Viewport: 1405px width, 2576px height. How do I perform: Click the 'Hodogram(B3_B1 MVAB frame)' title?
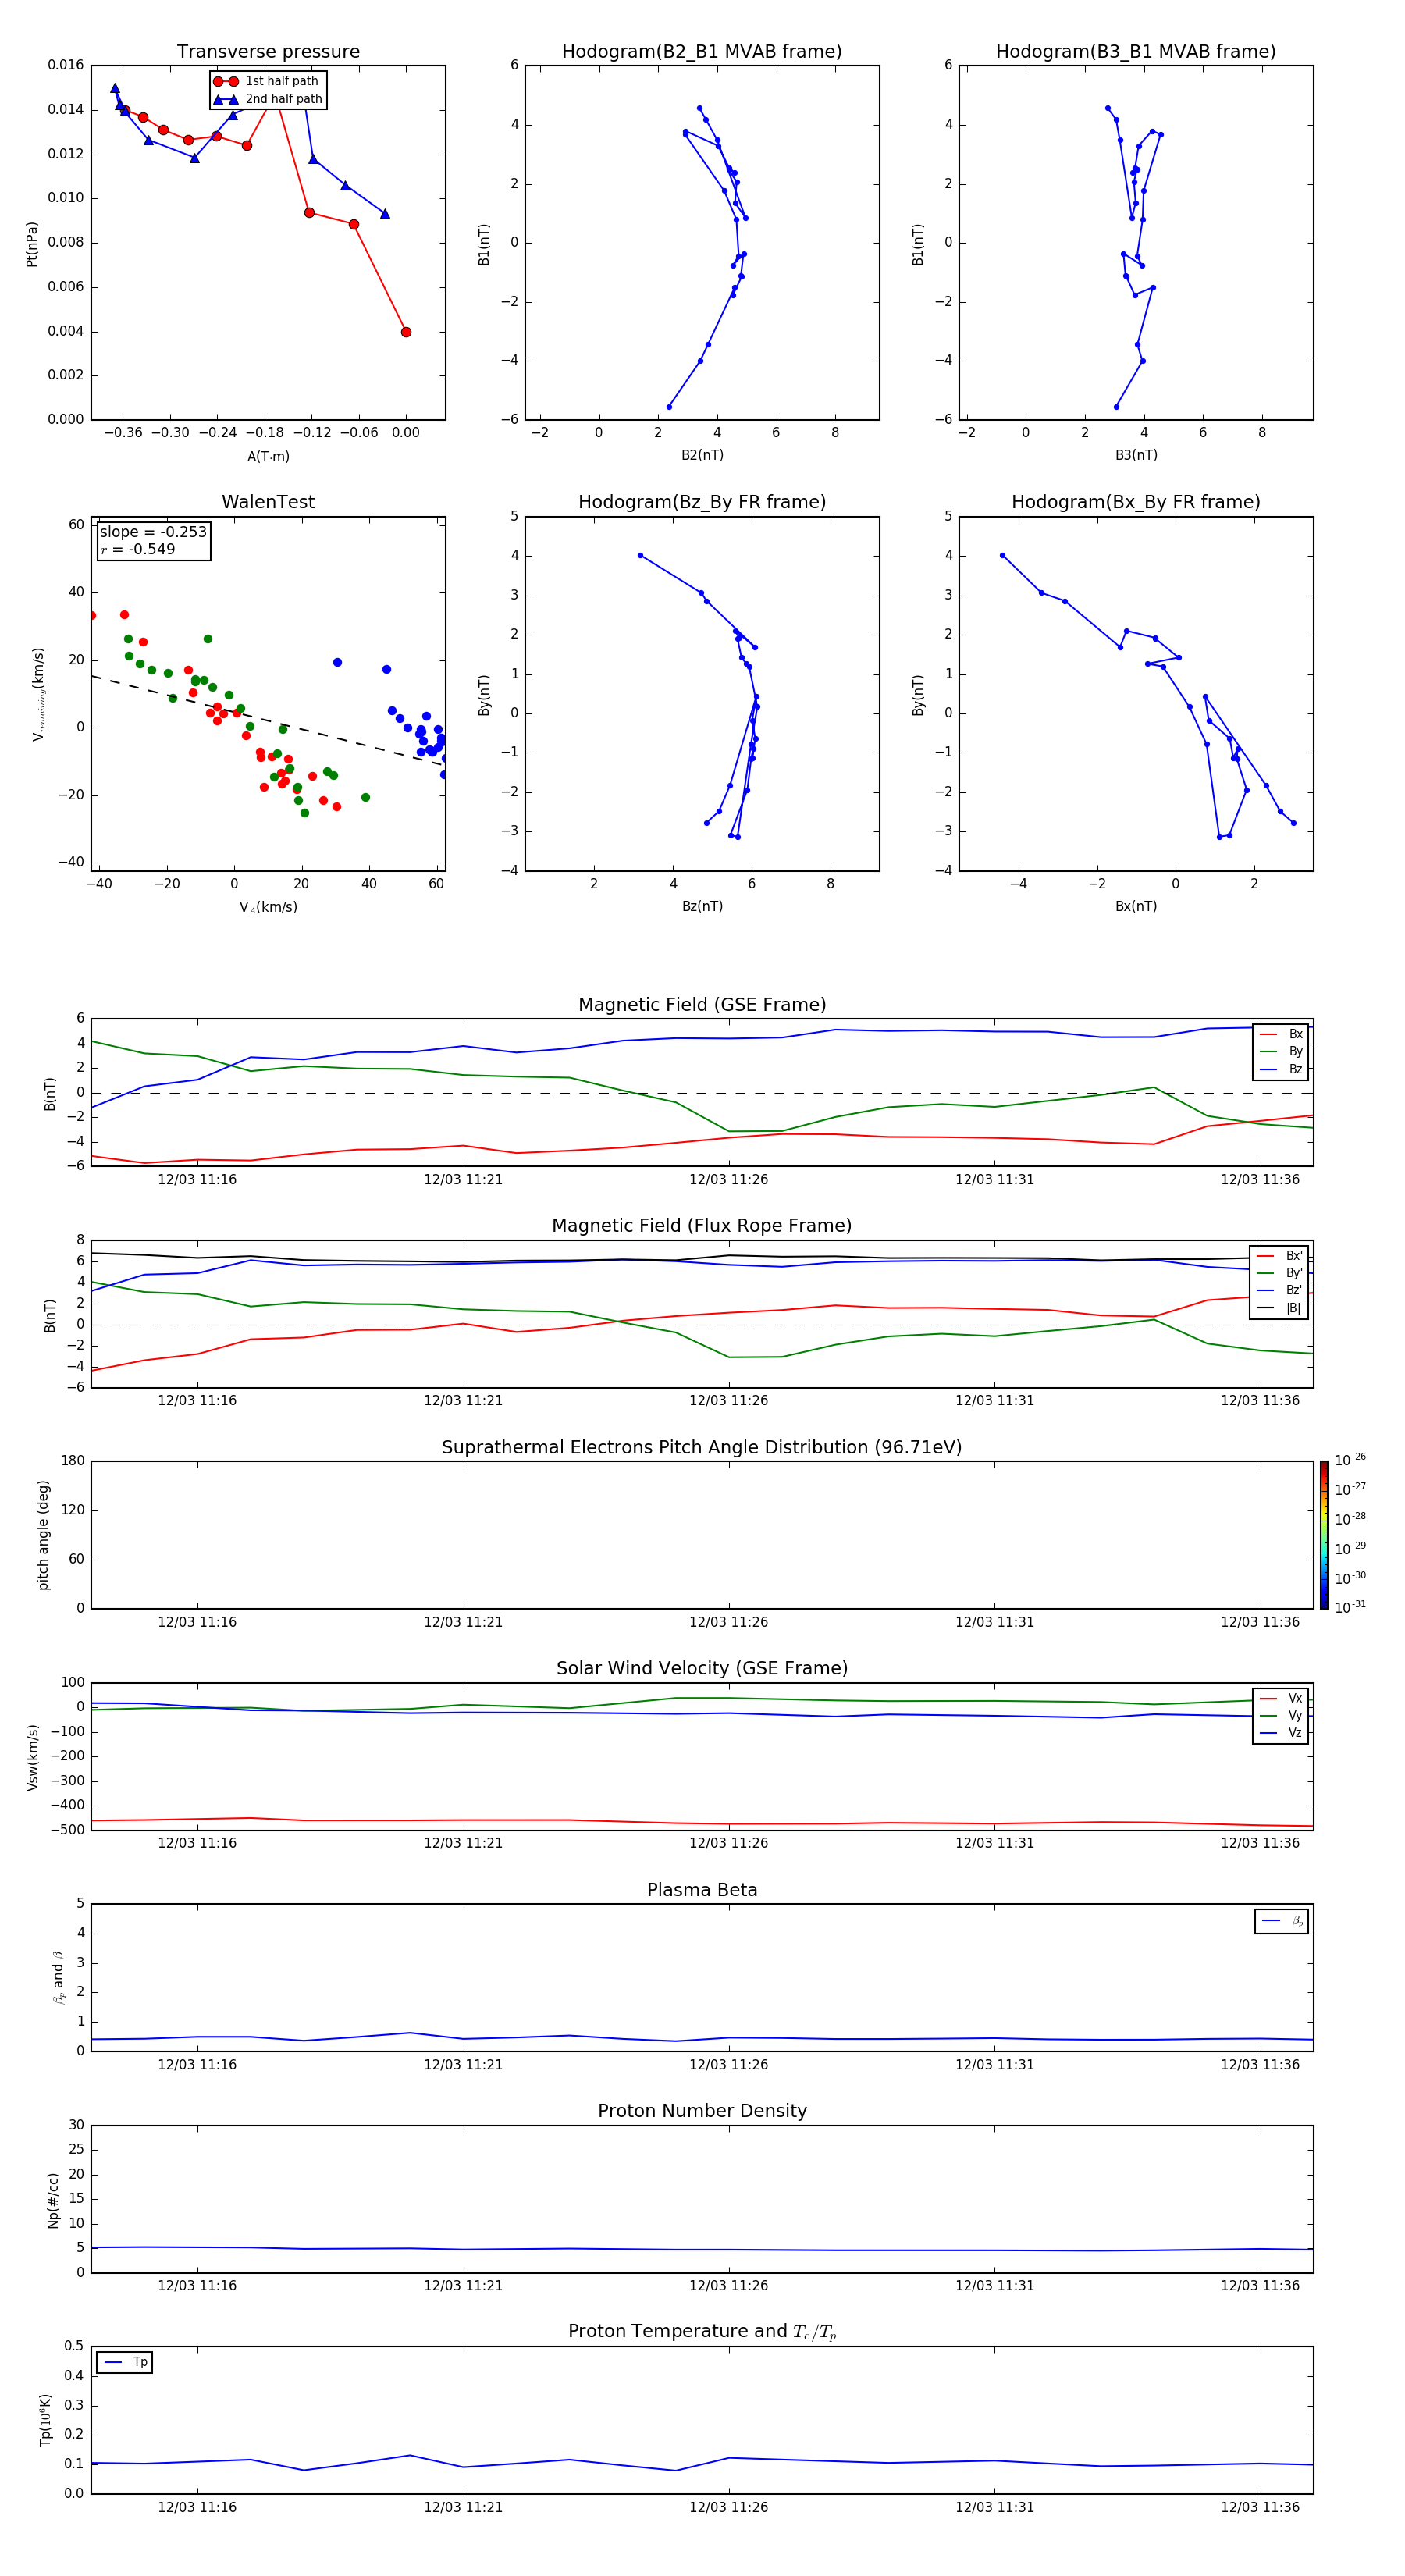pyautogui.click(x=1136, y=52)
